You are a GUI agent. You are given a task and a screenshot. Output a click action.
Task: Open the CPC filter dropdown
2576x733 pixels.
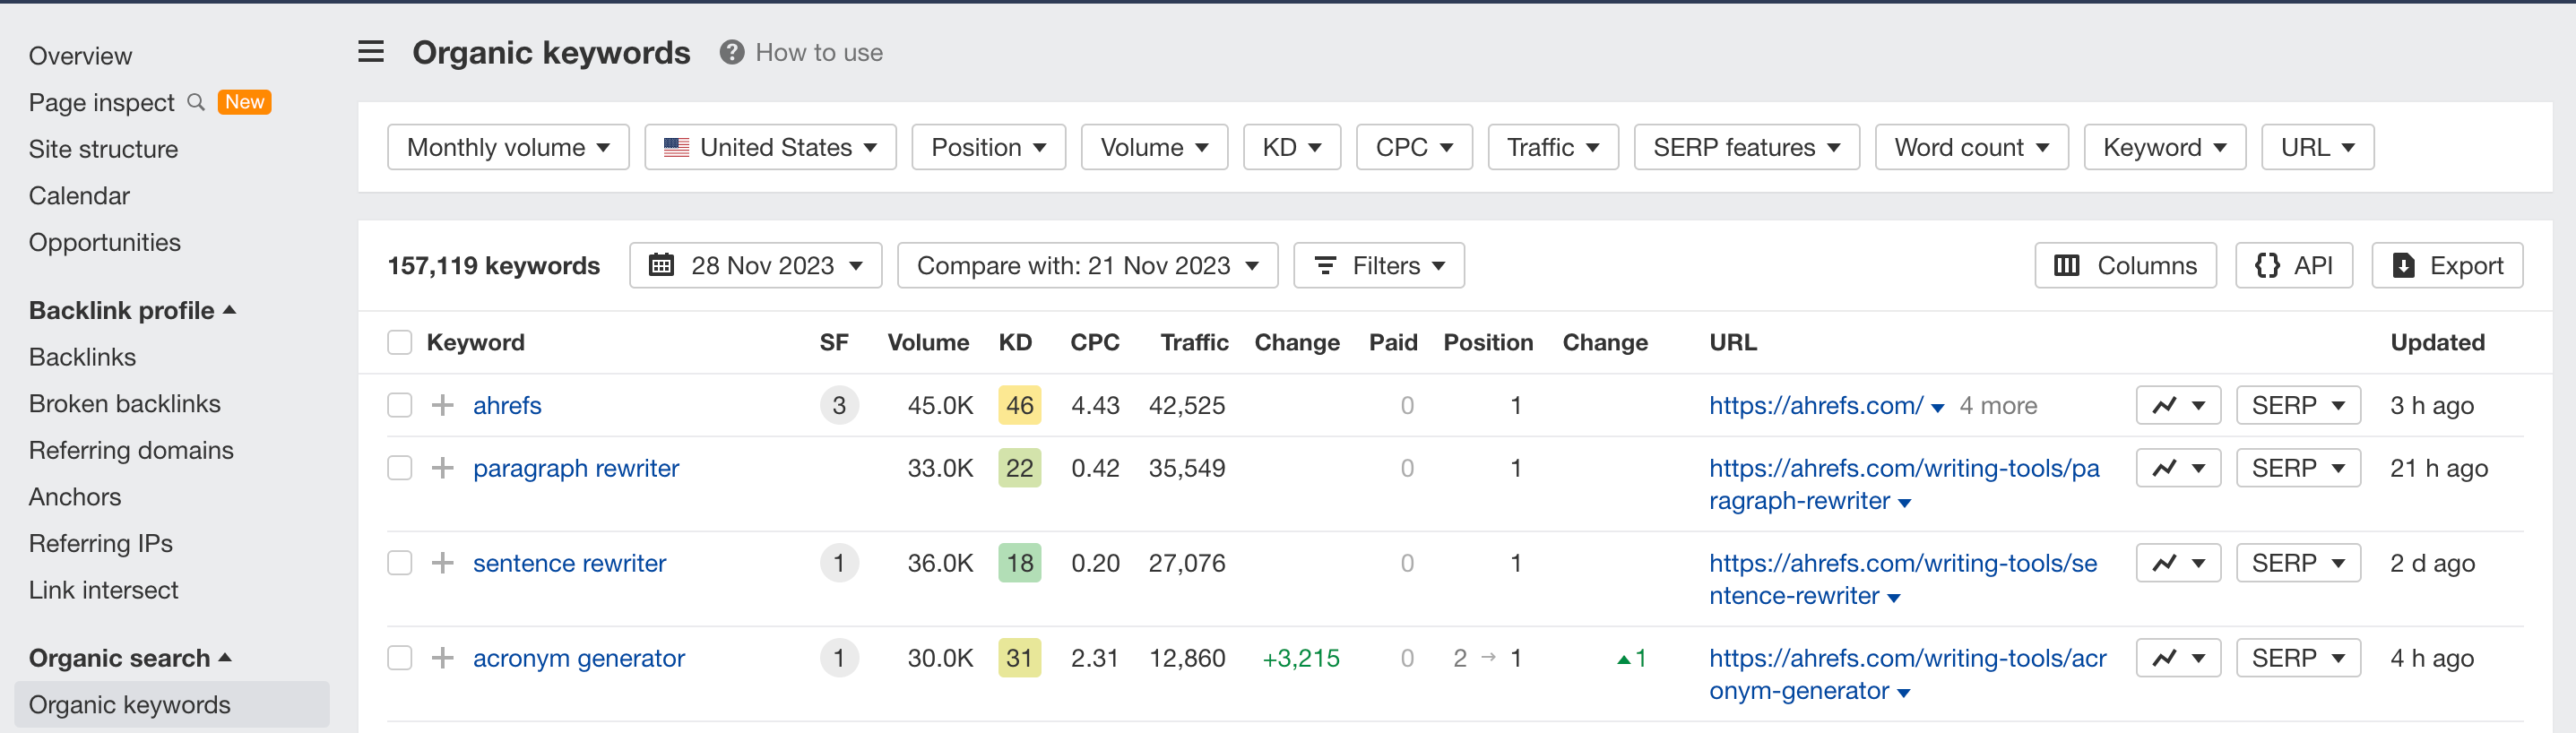[1414, 147]
